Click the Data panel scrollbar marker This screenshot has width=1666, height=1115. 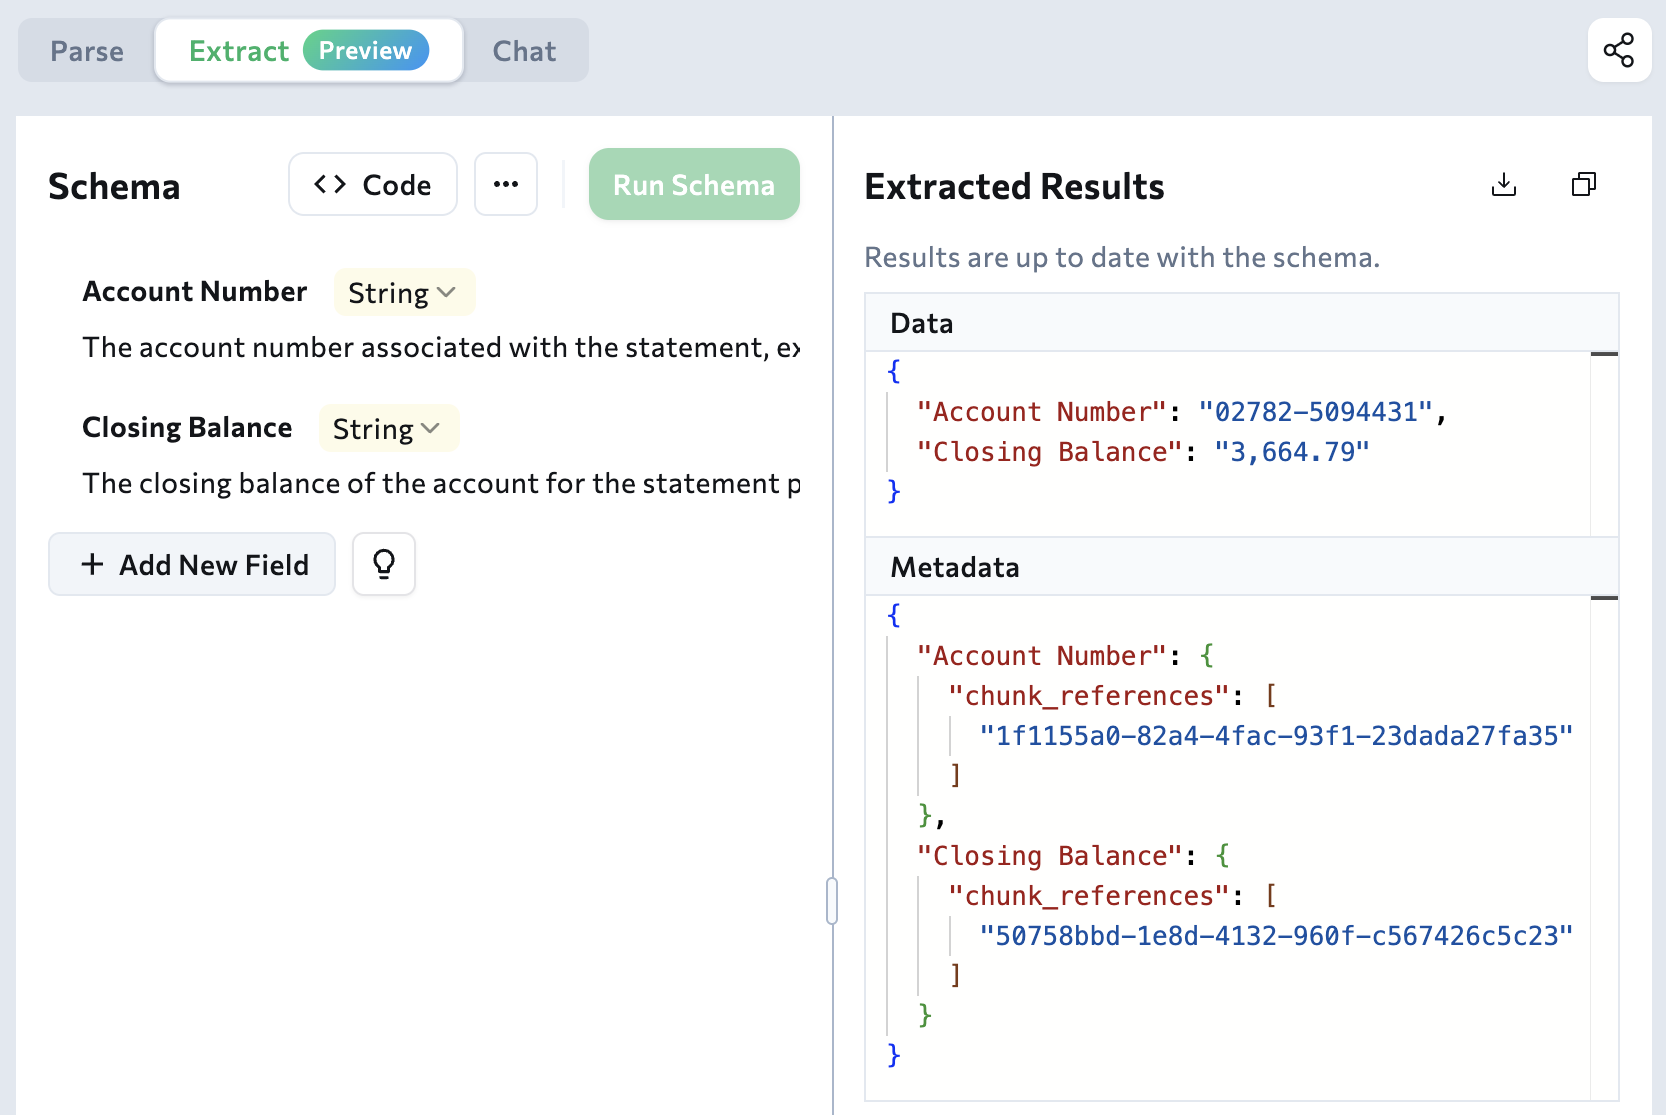point(1604,354)
